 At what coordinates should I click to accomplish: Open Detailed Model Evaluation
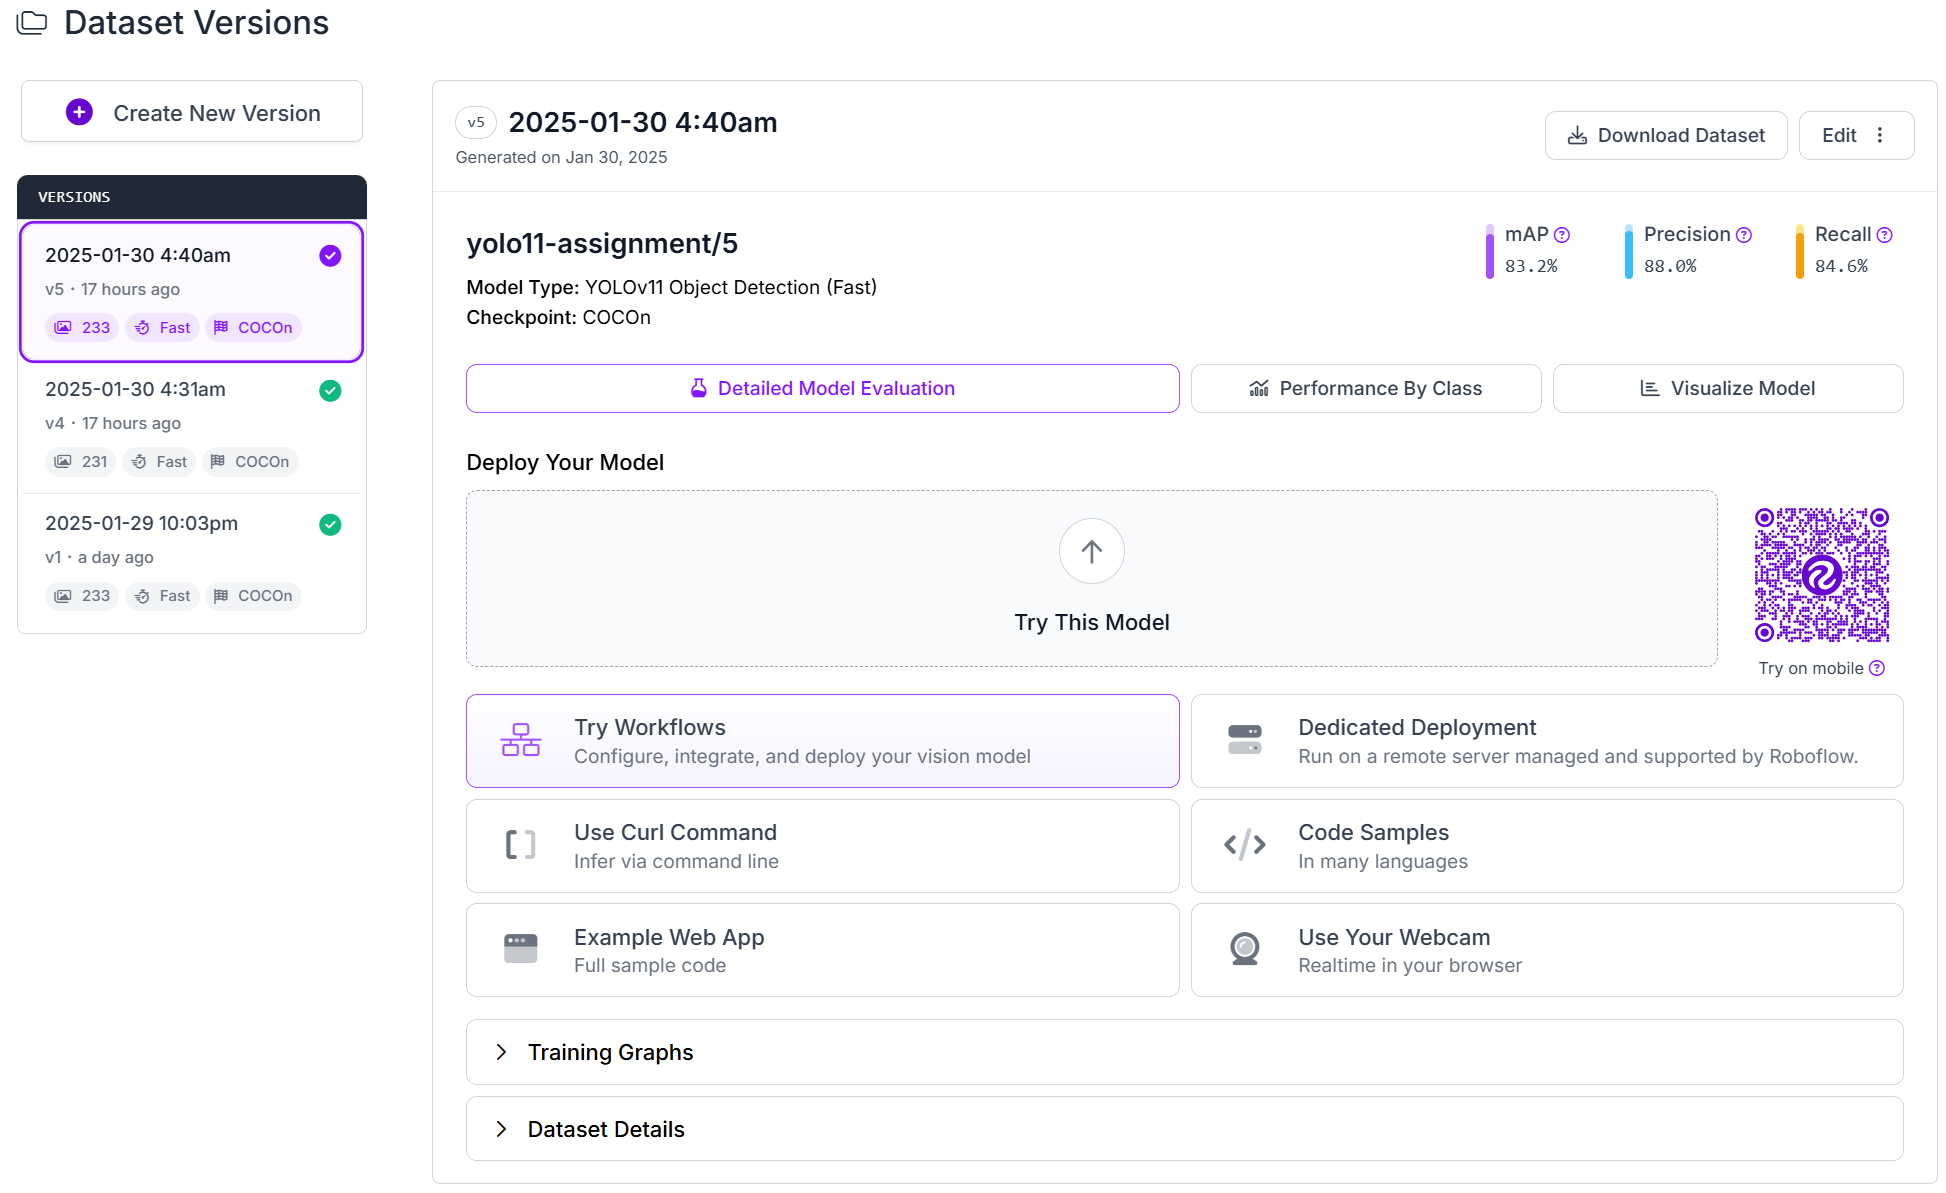pos(822,388)
